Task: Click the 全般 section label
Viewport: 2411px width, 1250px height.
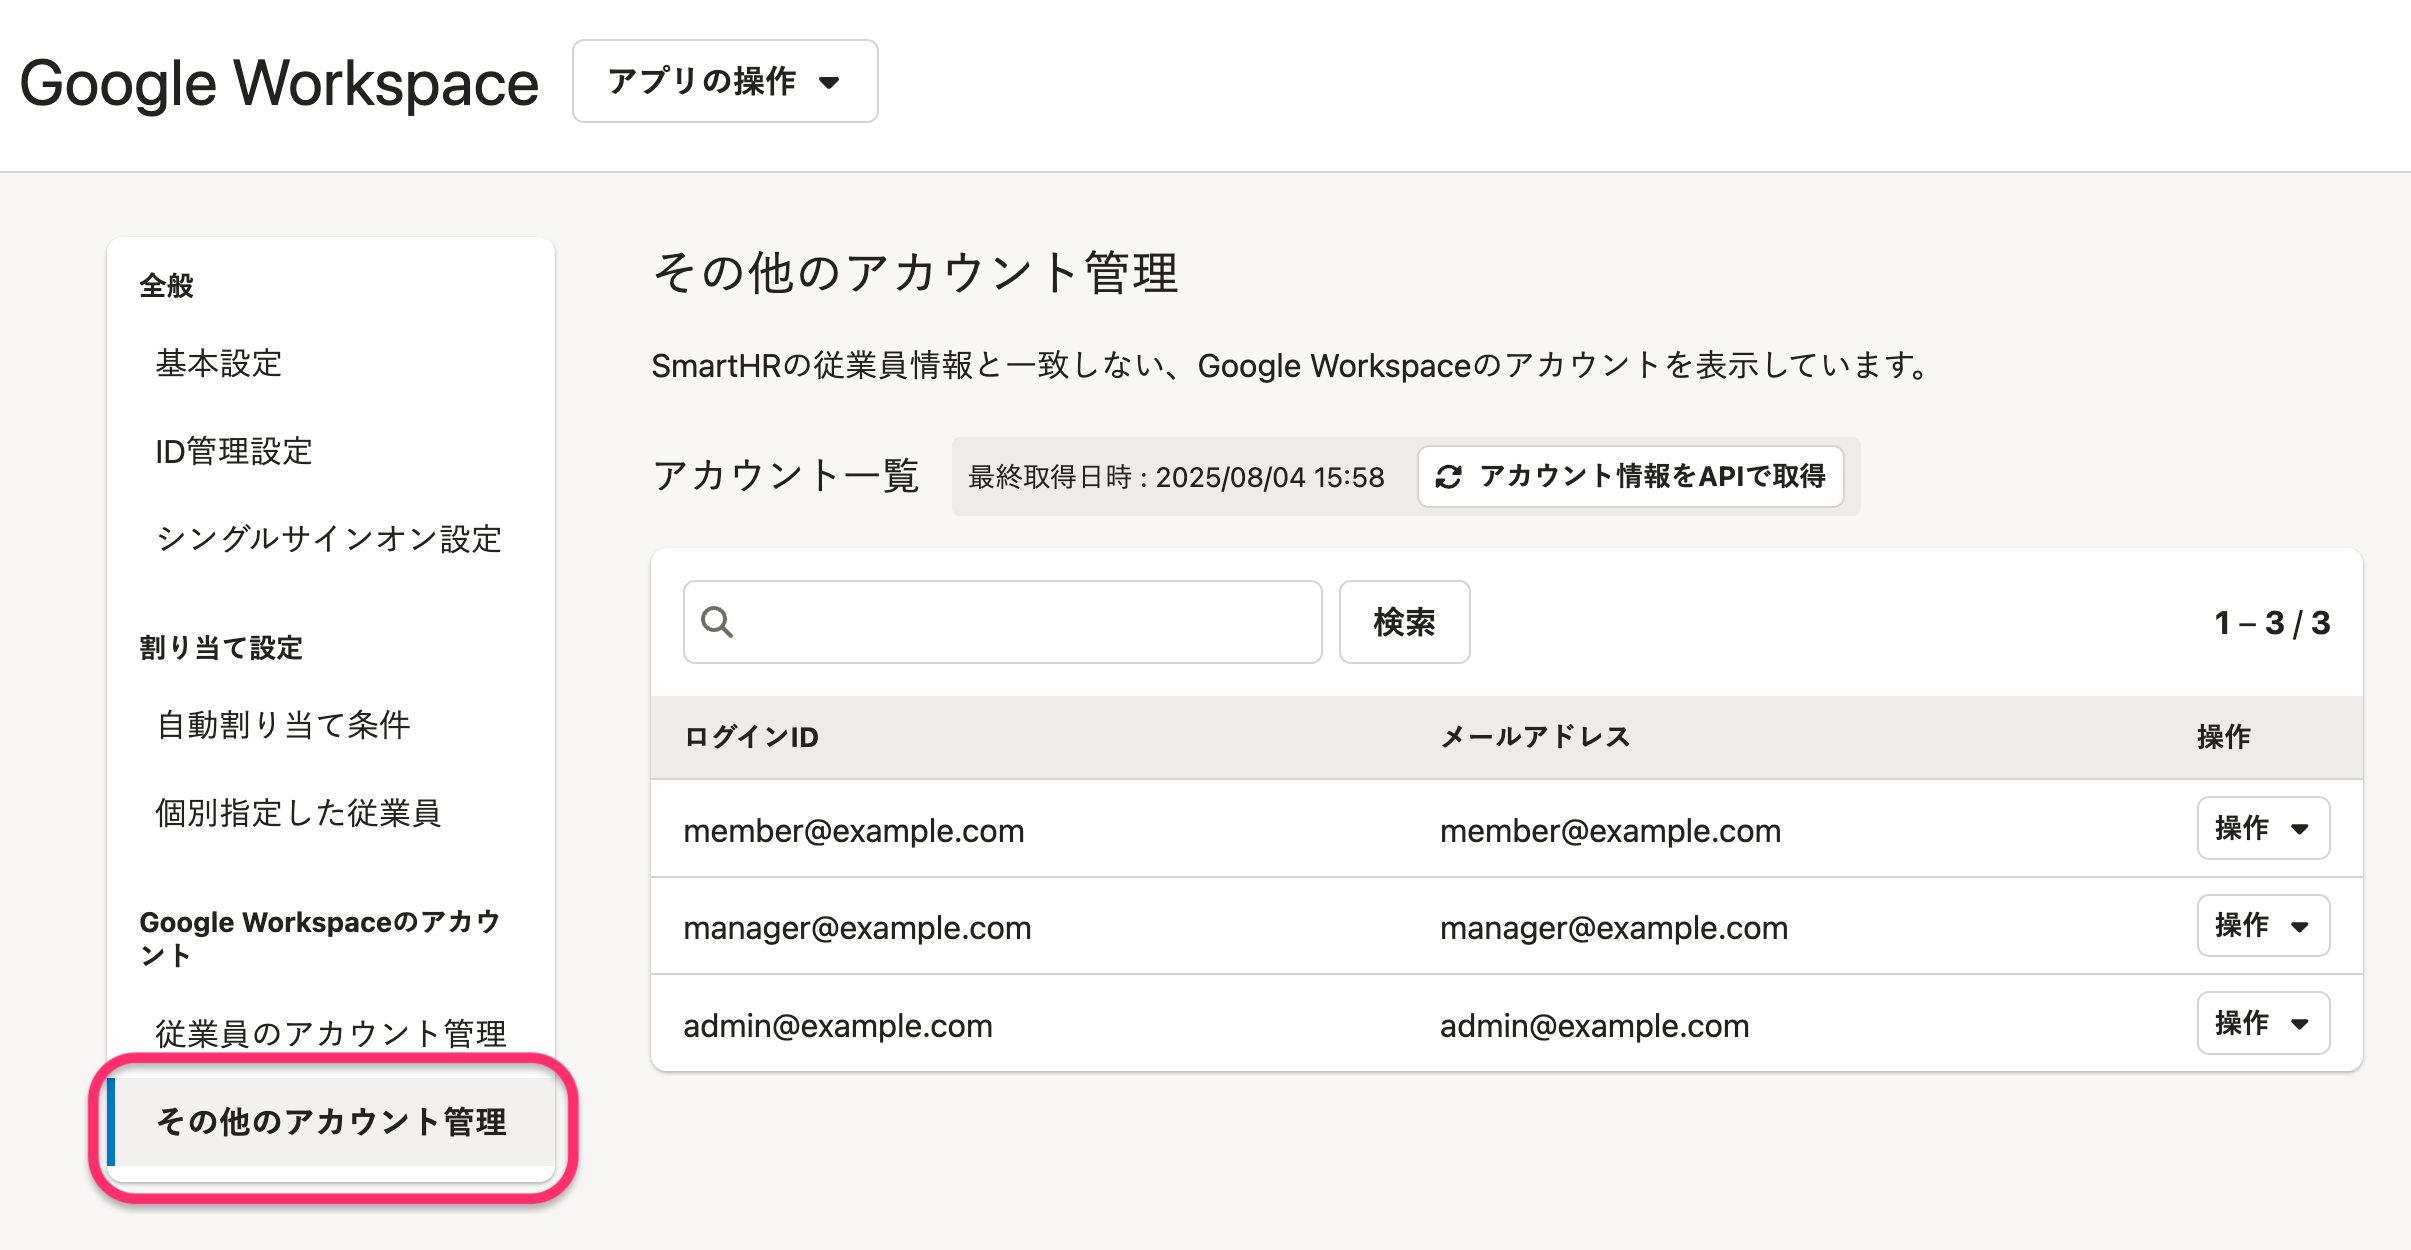Action: tap(167, 286)
